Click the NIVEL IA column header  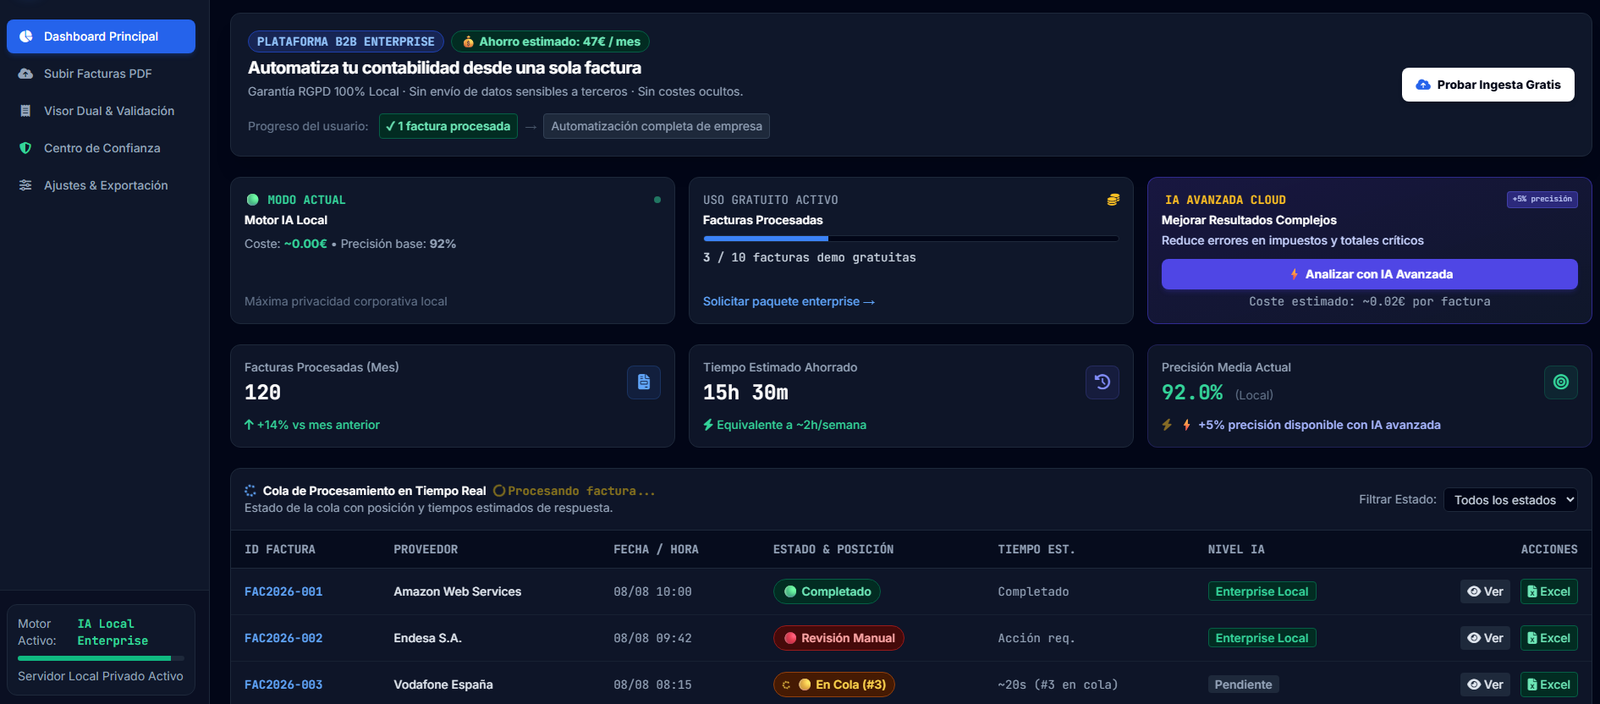click(1236, 550)
